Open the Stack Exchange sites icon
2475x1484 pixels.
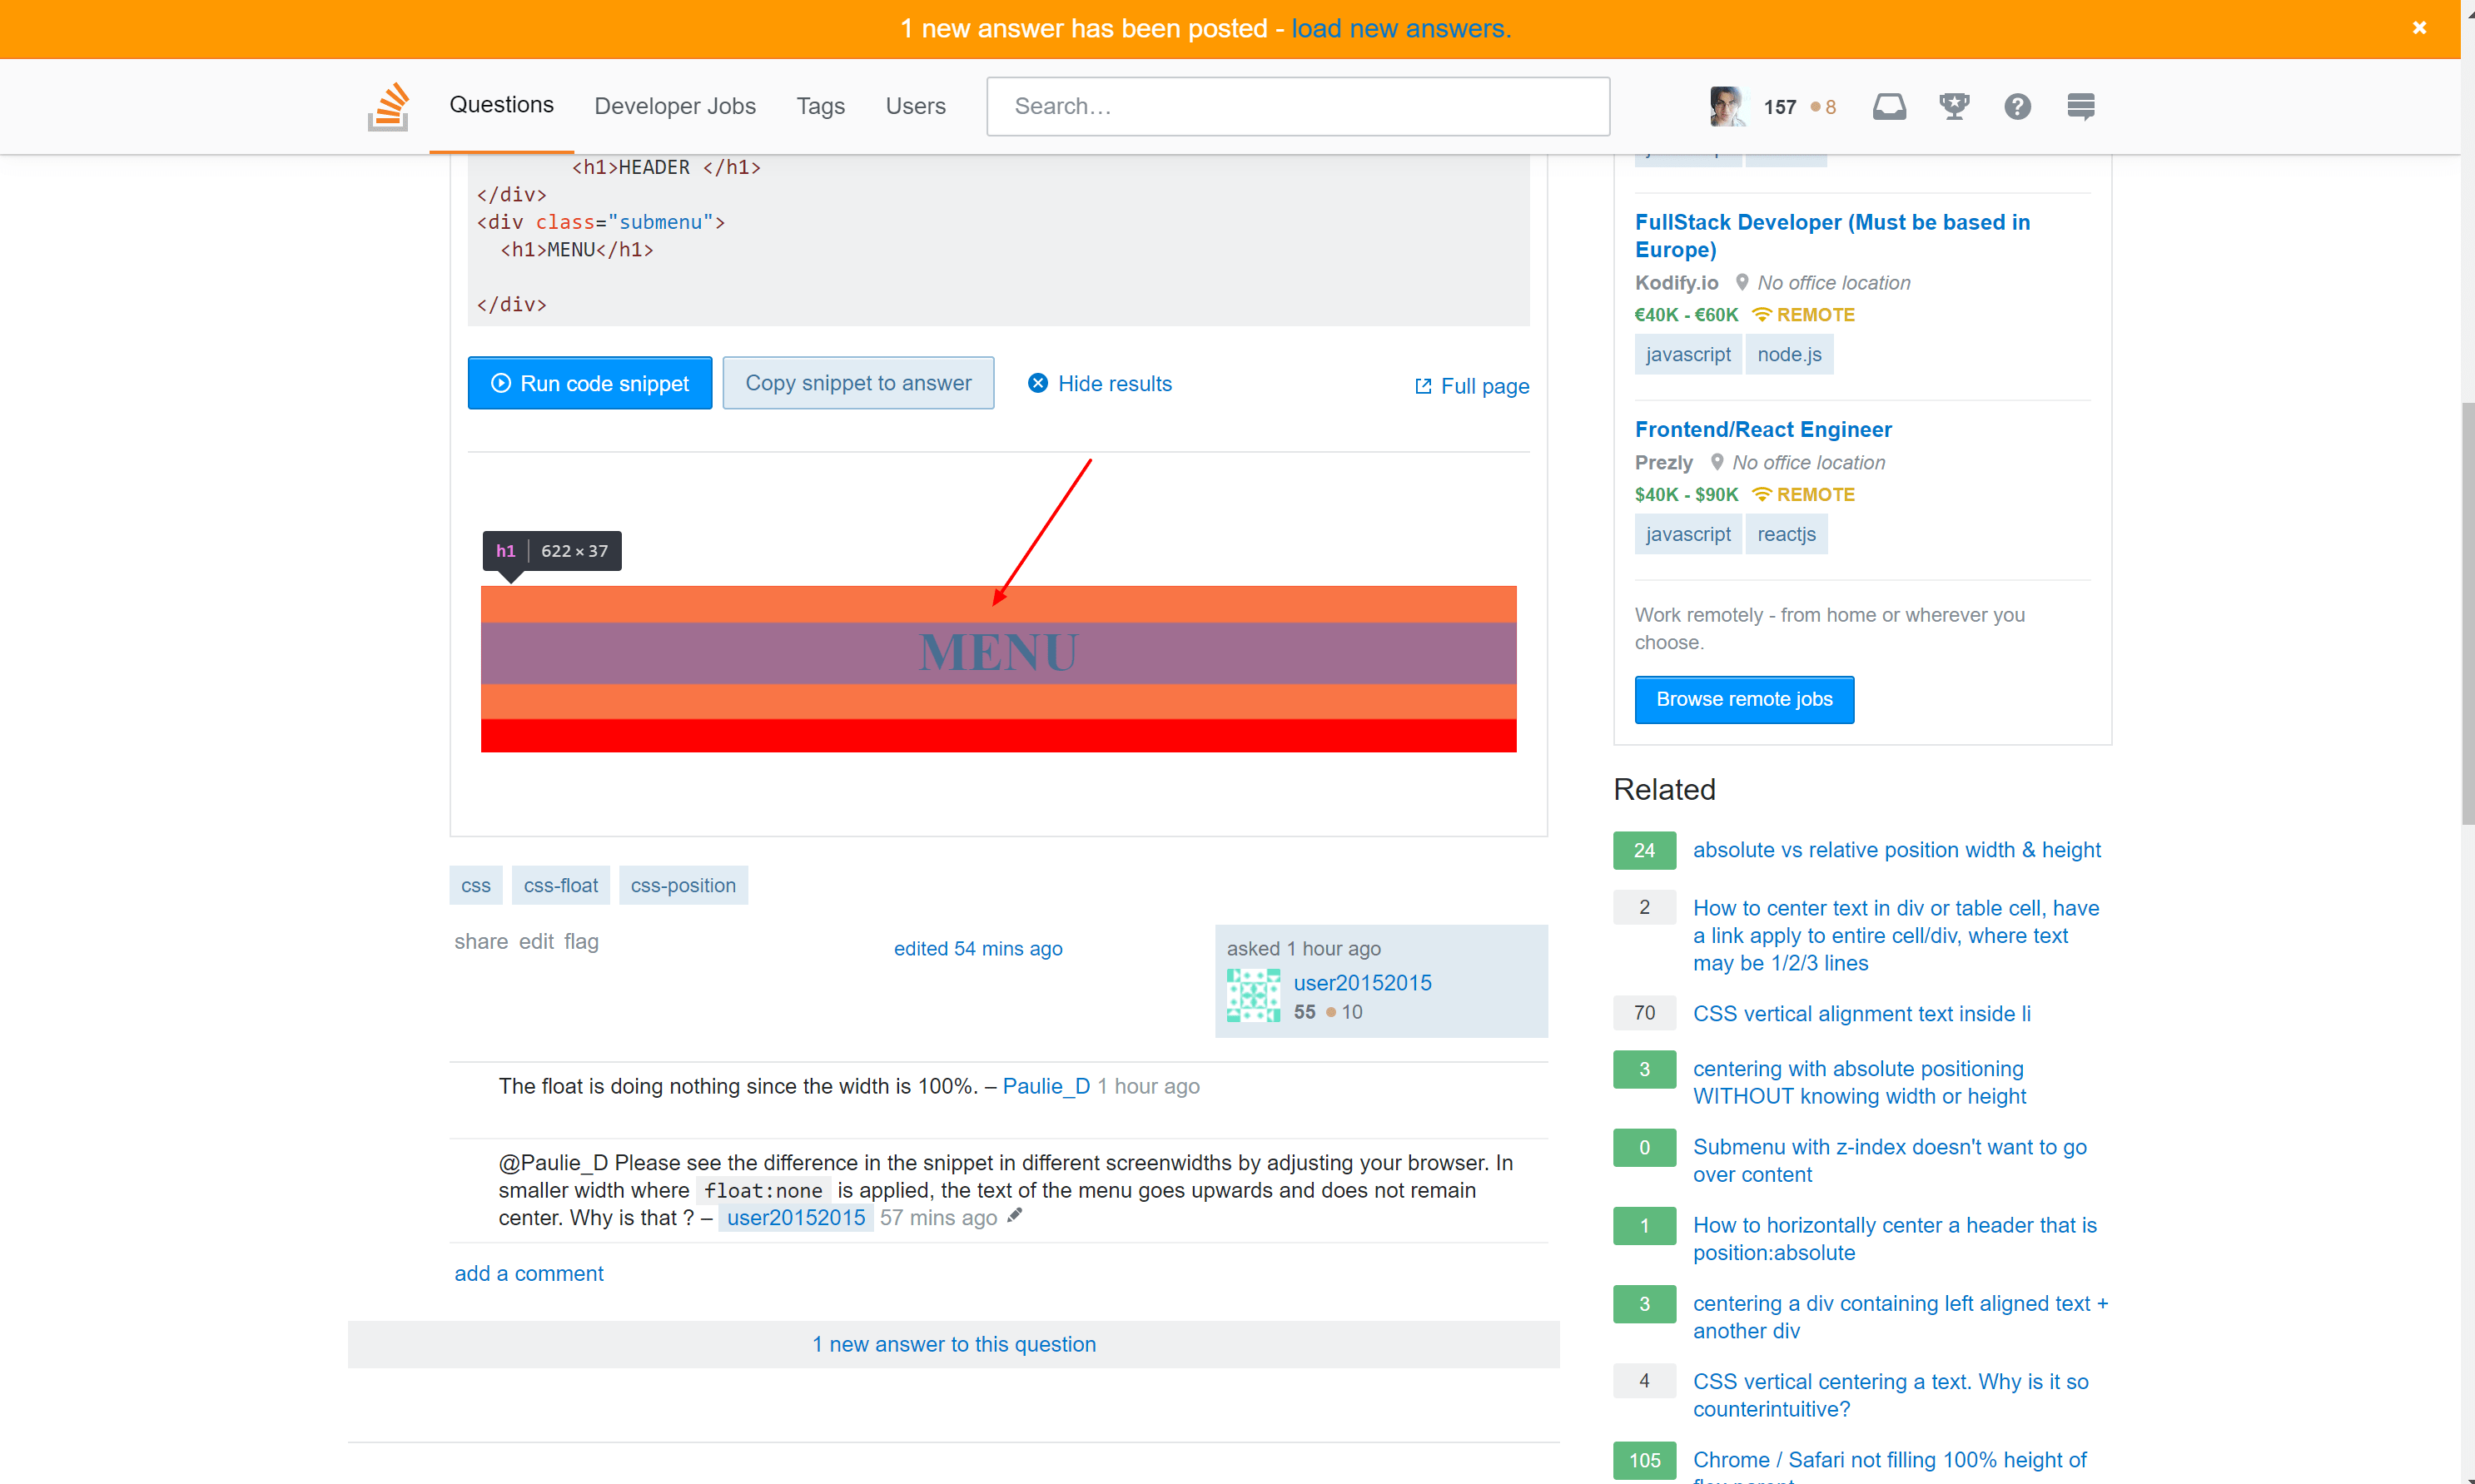pyautogui.click(x=2080, y=106)
